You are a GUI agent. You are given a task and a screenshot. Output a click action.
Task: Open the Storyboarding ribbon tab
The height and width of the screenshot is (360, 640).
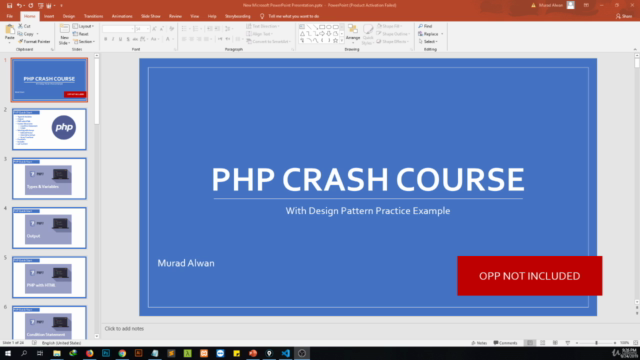[x=238, y=16]
